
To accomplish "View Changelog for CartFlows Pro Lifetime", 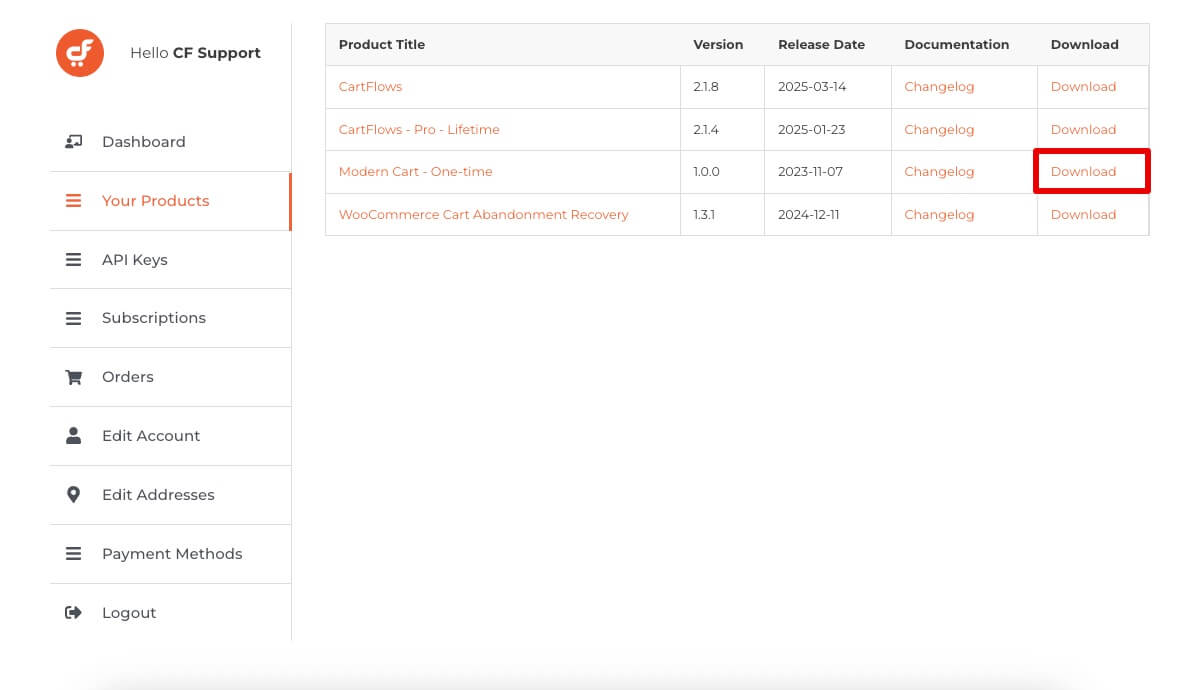I will (x=939, y=130).
